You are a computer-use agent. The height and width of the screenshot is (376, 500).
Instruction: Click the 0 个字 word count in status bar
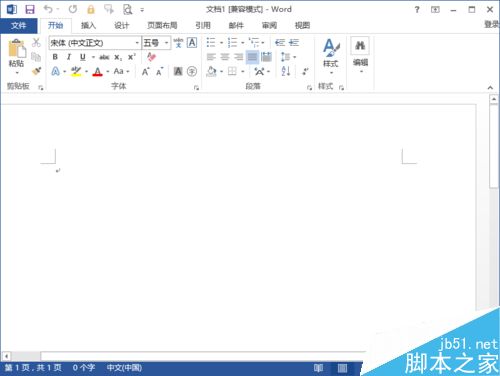coord(84,368)
